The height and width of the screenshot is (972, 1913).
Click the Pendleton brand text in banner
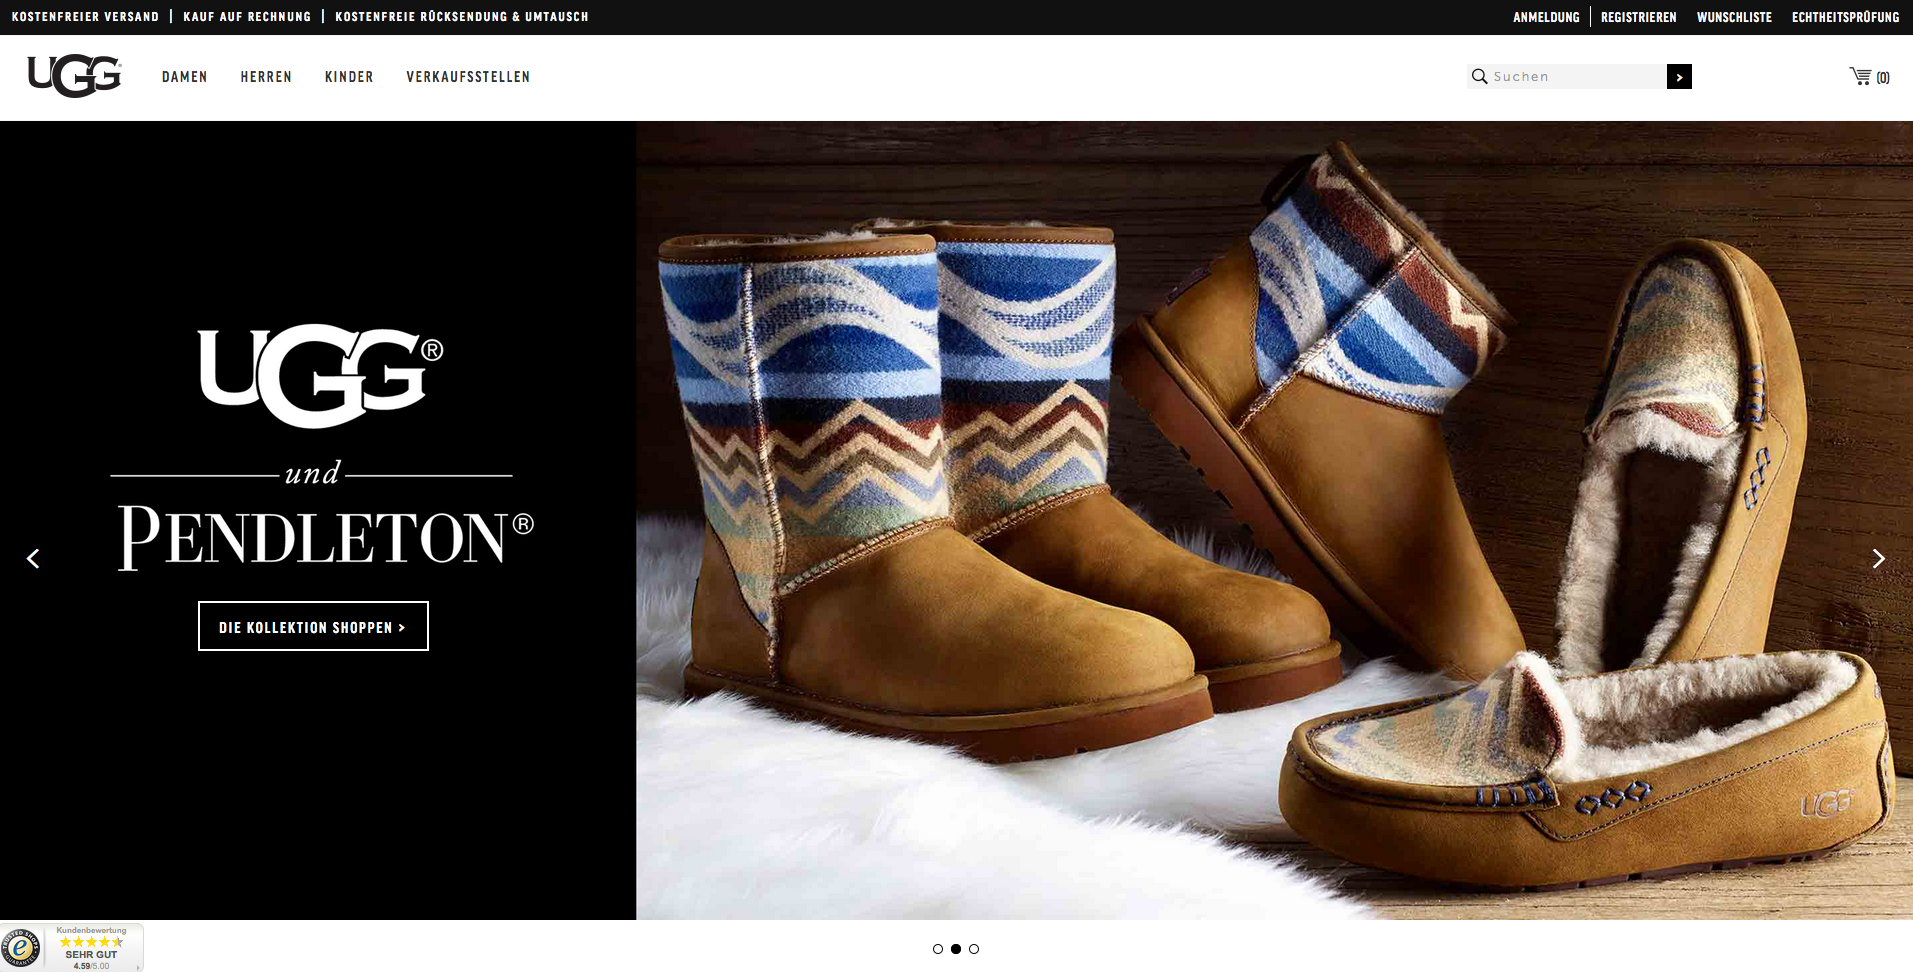(326, 538)
